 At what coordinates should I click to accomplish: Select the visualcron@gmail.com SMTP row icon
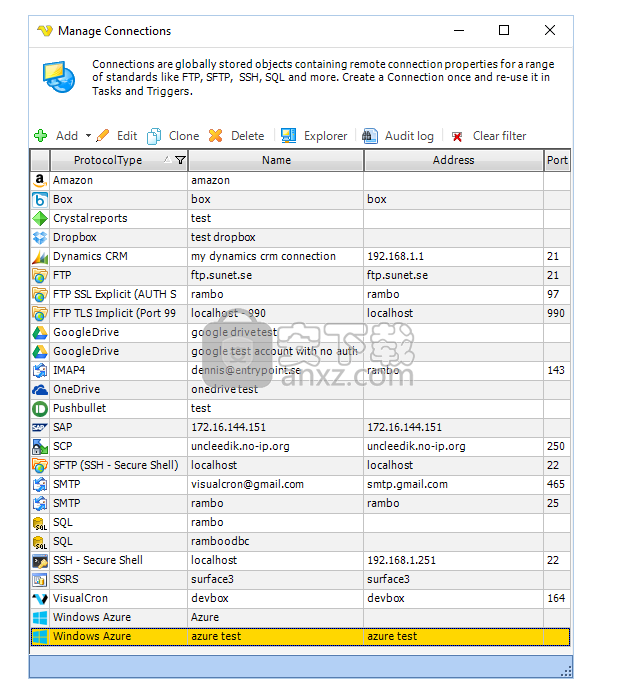pos(40,484)
